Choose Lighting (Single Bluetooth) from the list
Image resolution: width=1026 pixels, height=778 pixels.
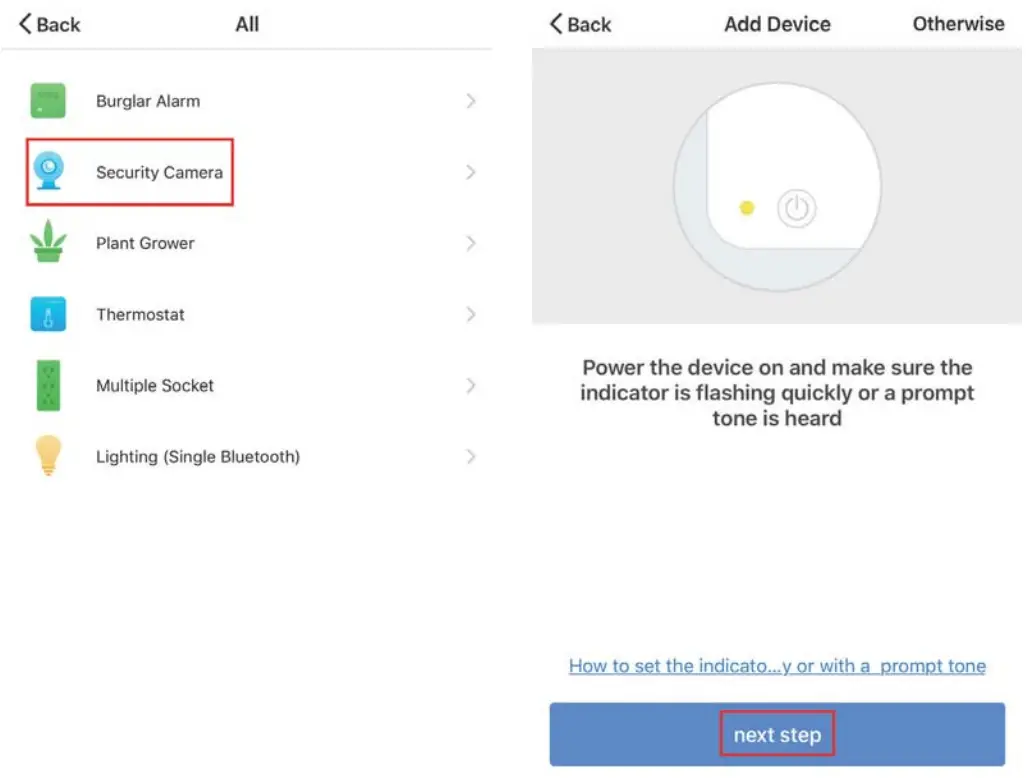198,457
